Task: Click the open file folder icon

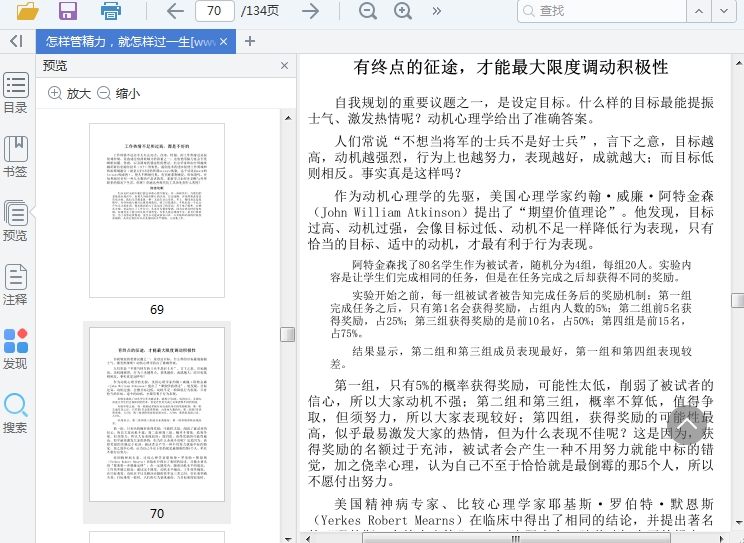Action: (27, 11)
